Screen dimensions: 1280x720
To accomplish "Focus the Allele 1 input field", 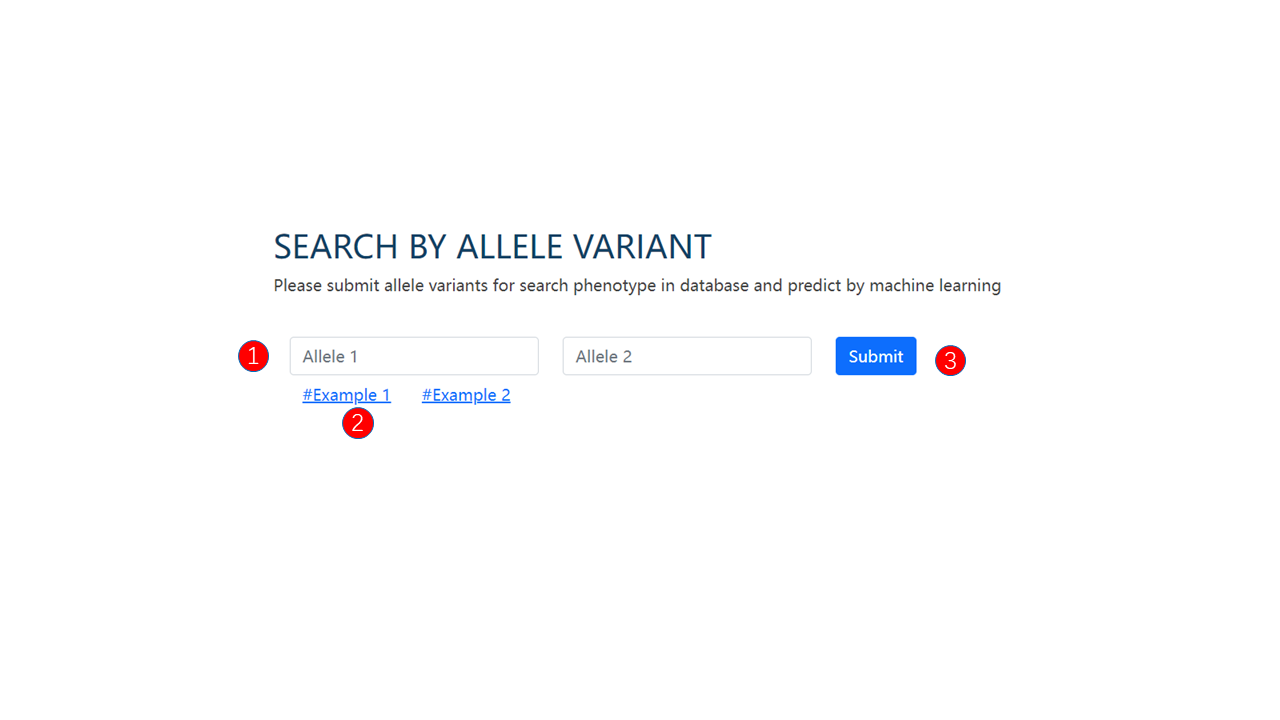I will [x=414, y=356].
